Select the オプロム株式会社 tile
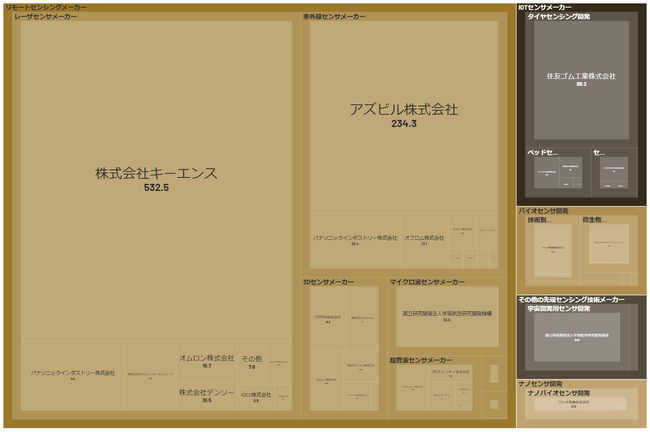This screenshot has width=650, height=432. click(x=424, y=240)
